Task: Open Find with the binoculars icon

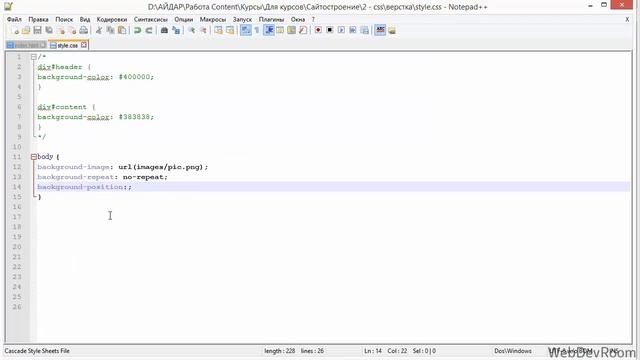Action: [164, 30]
